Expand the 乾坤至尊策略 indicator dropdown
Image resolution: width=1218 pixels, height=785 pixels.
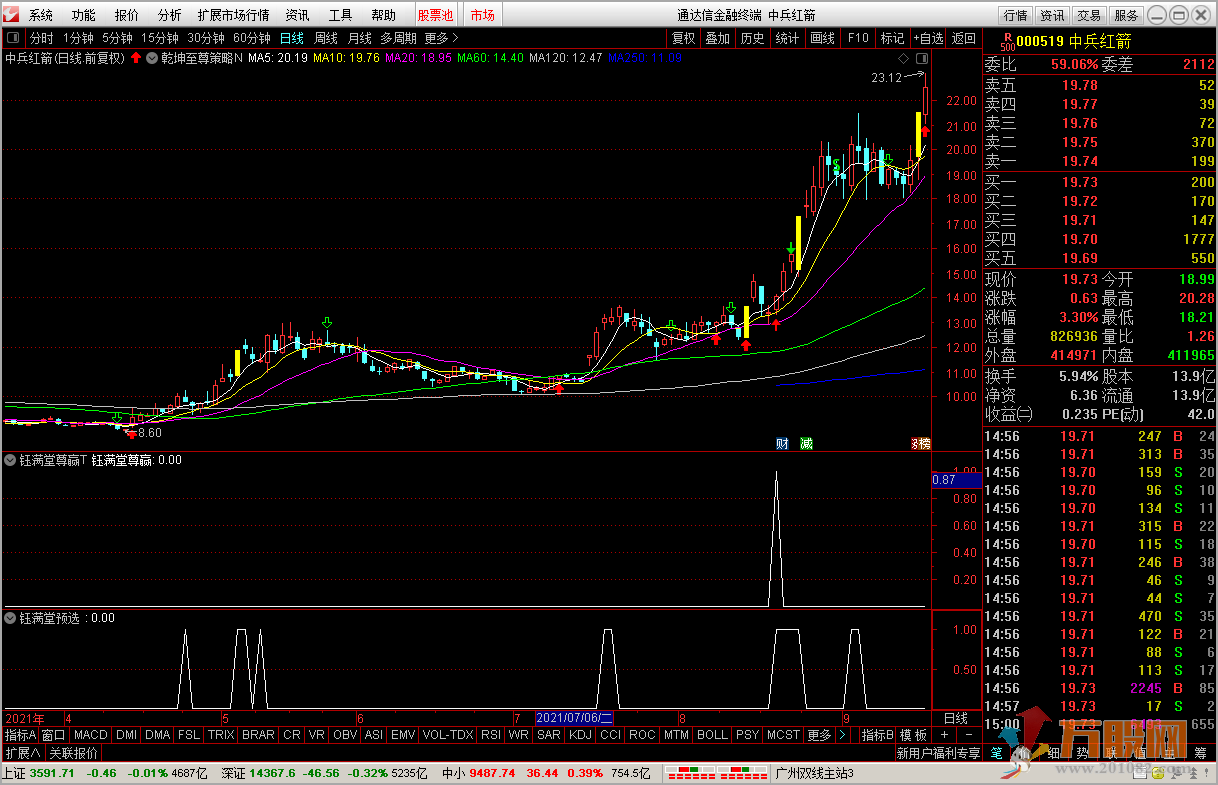[x=152, y=58]
